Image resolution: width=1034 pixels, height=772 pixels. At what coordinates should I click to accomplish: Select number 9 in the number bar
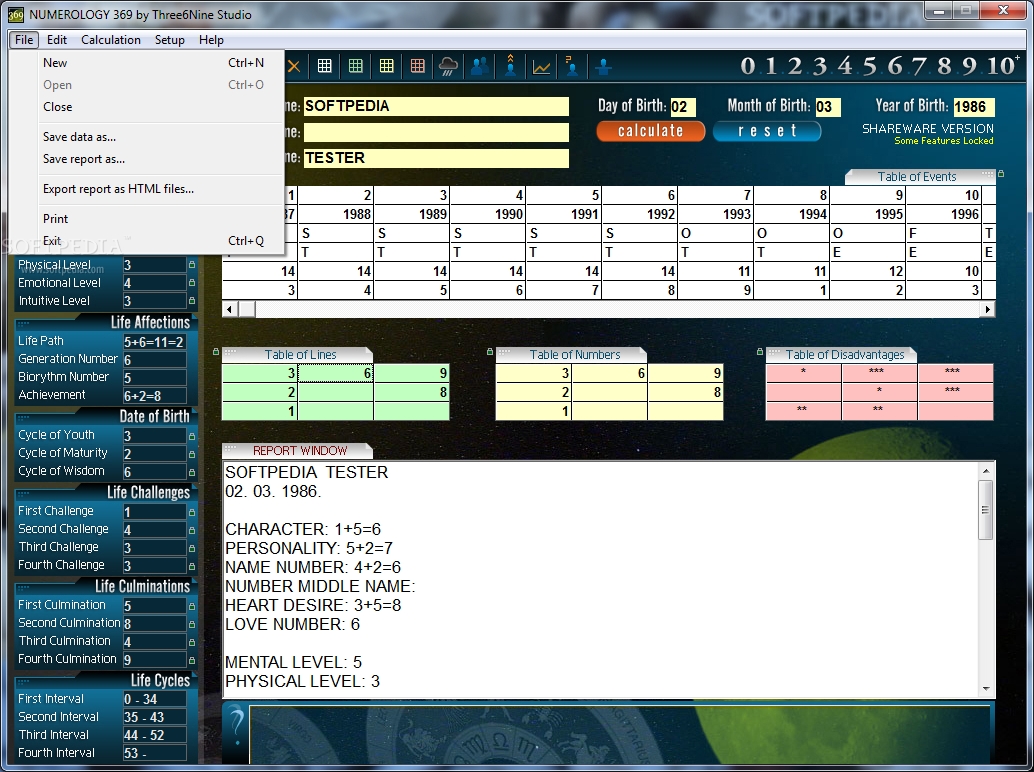(969, 66)
